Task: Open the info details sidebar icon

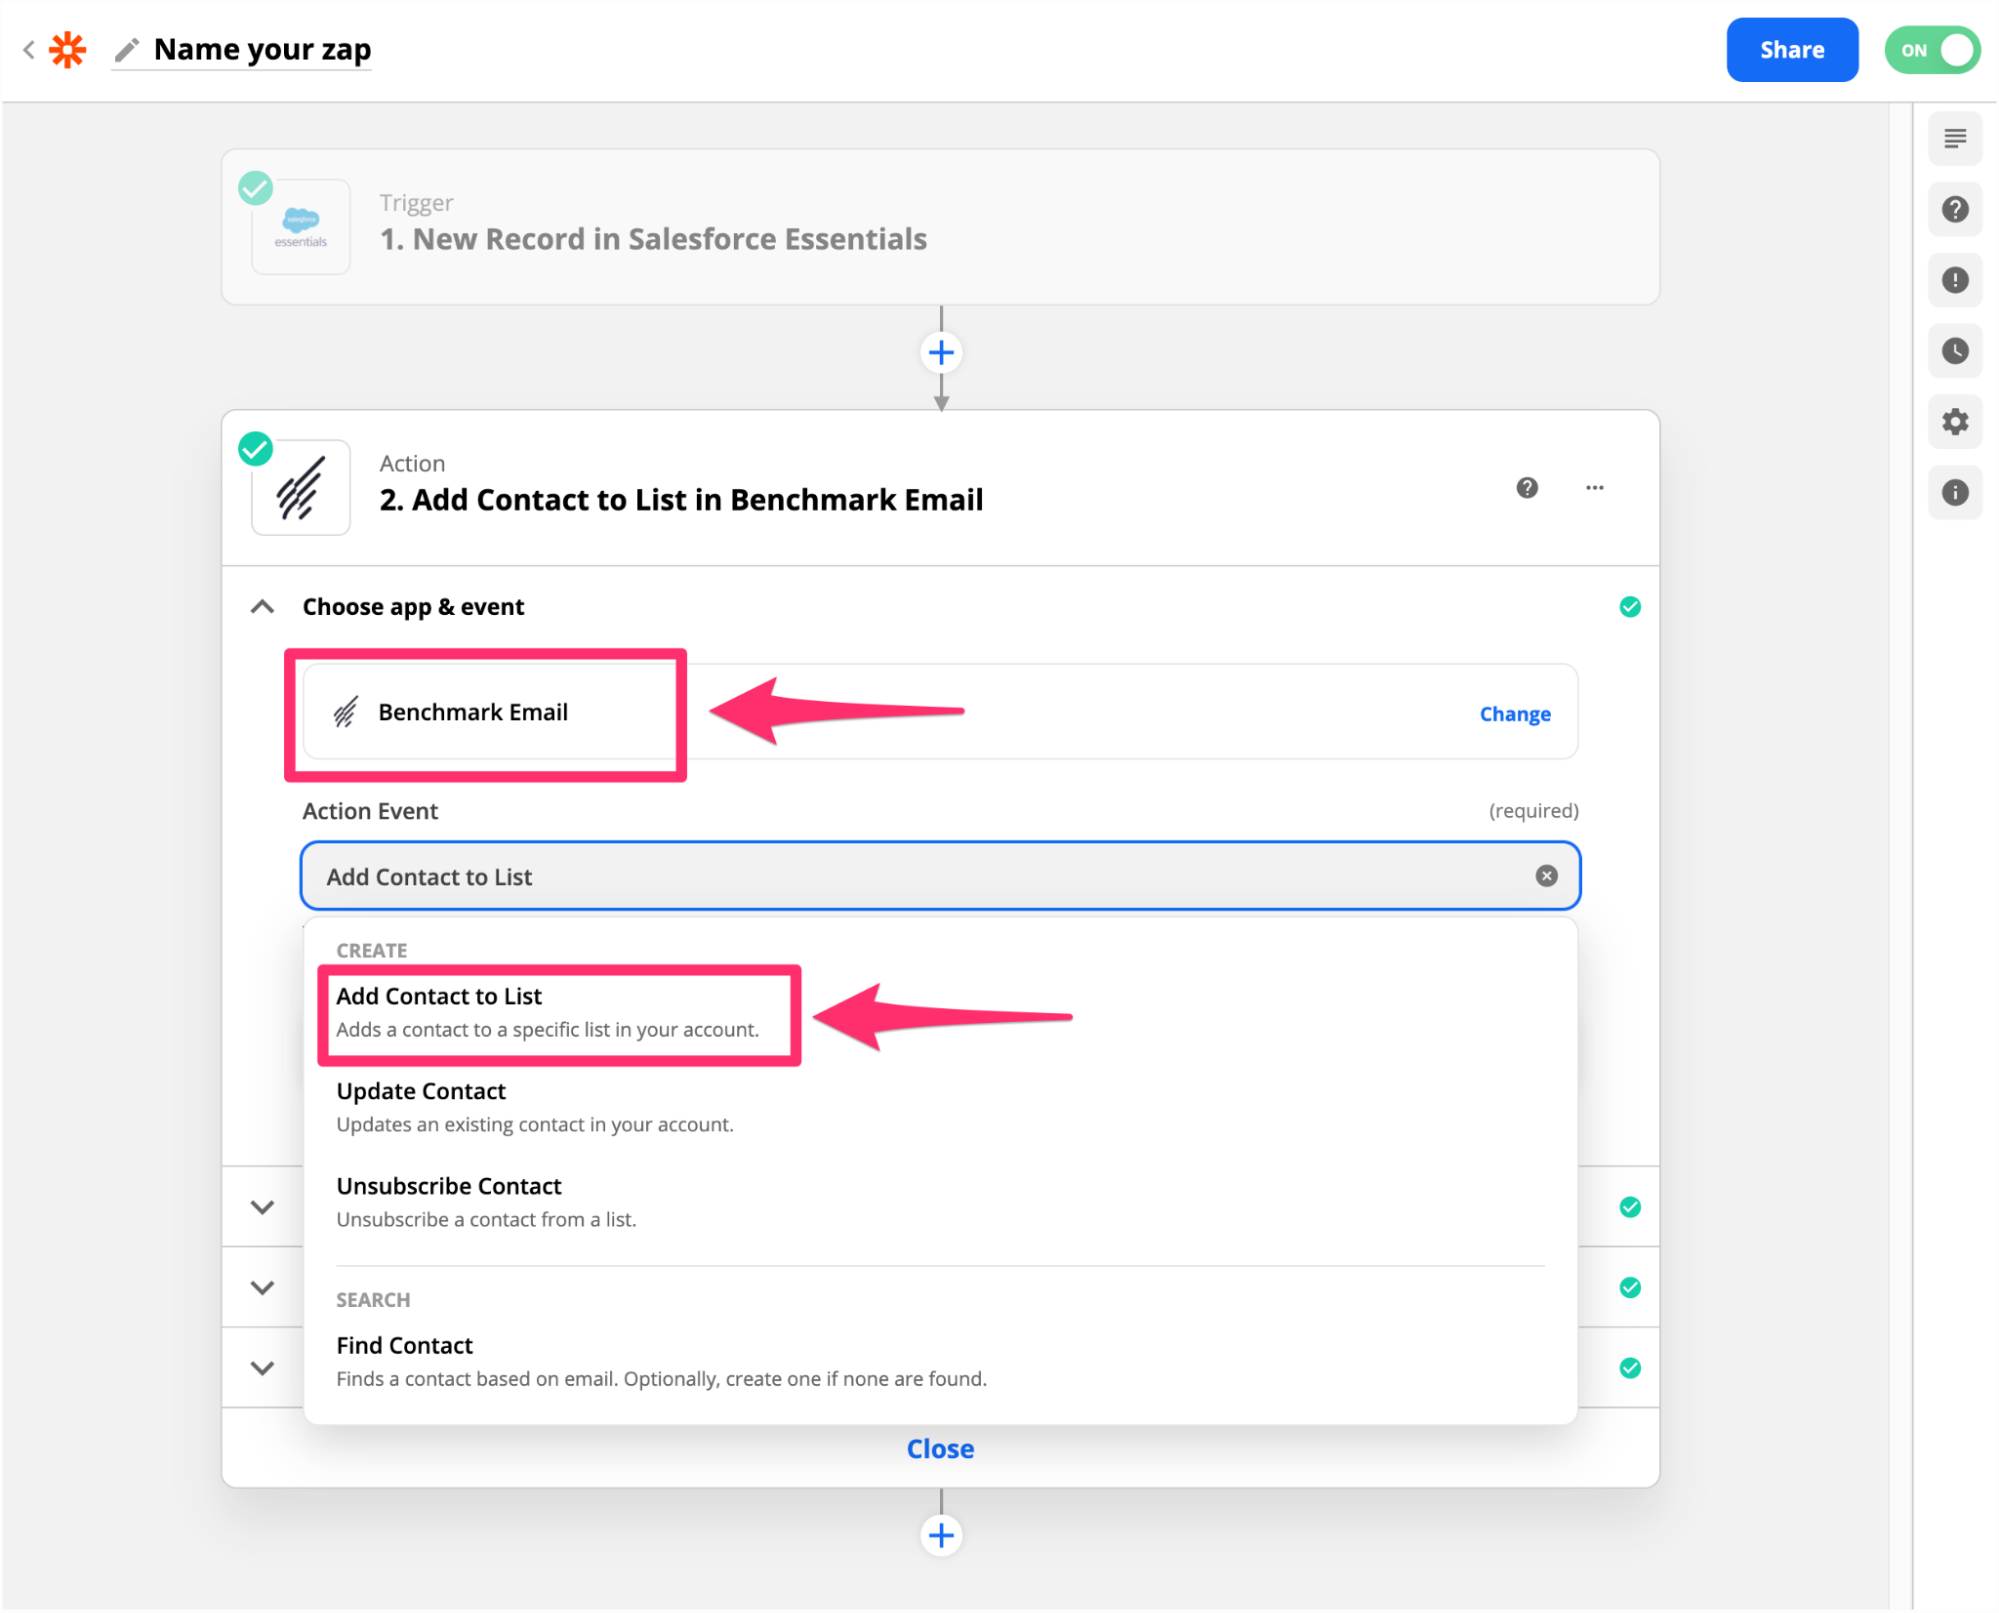Action: pos(1954,492)
